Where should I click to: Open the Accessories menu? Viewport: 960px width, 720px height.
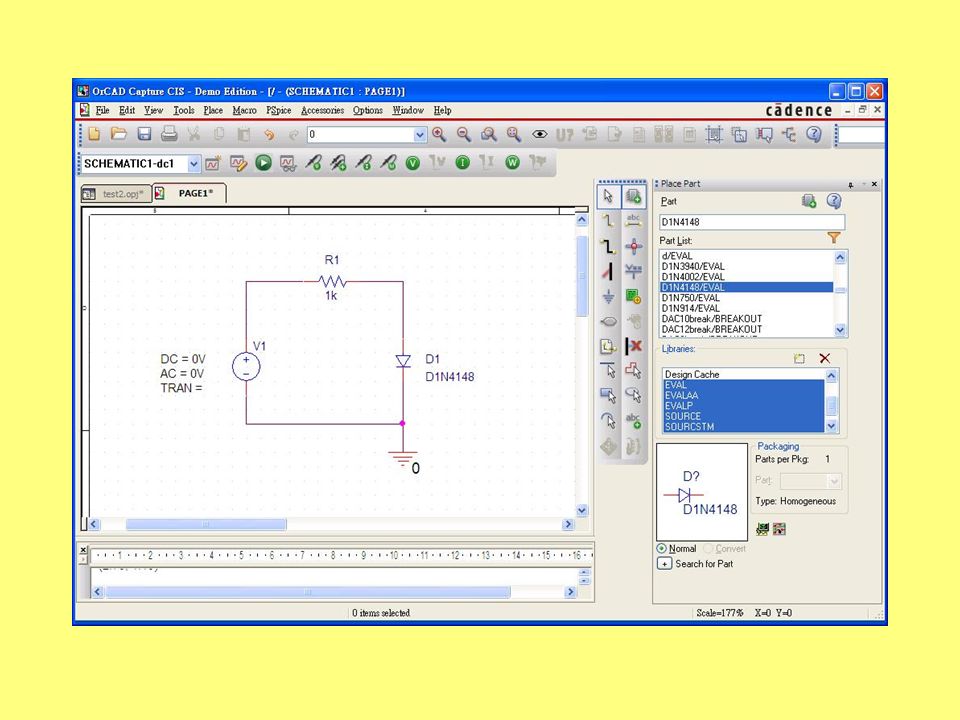pyautogui.click(x=323, y=110)
